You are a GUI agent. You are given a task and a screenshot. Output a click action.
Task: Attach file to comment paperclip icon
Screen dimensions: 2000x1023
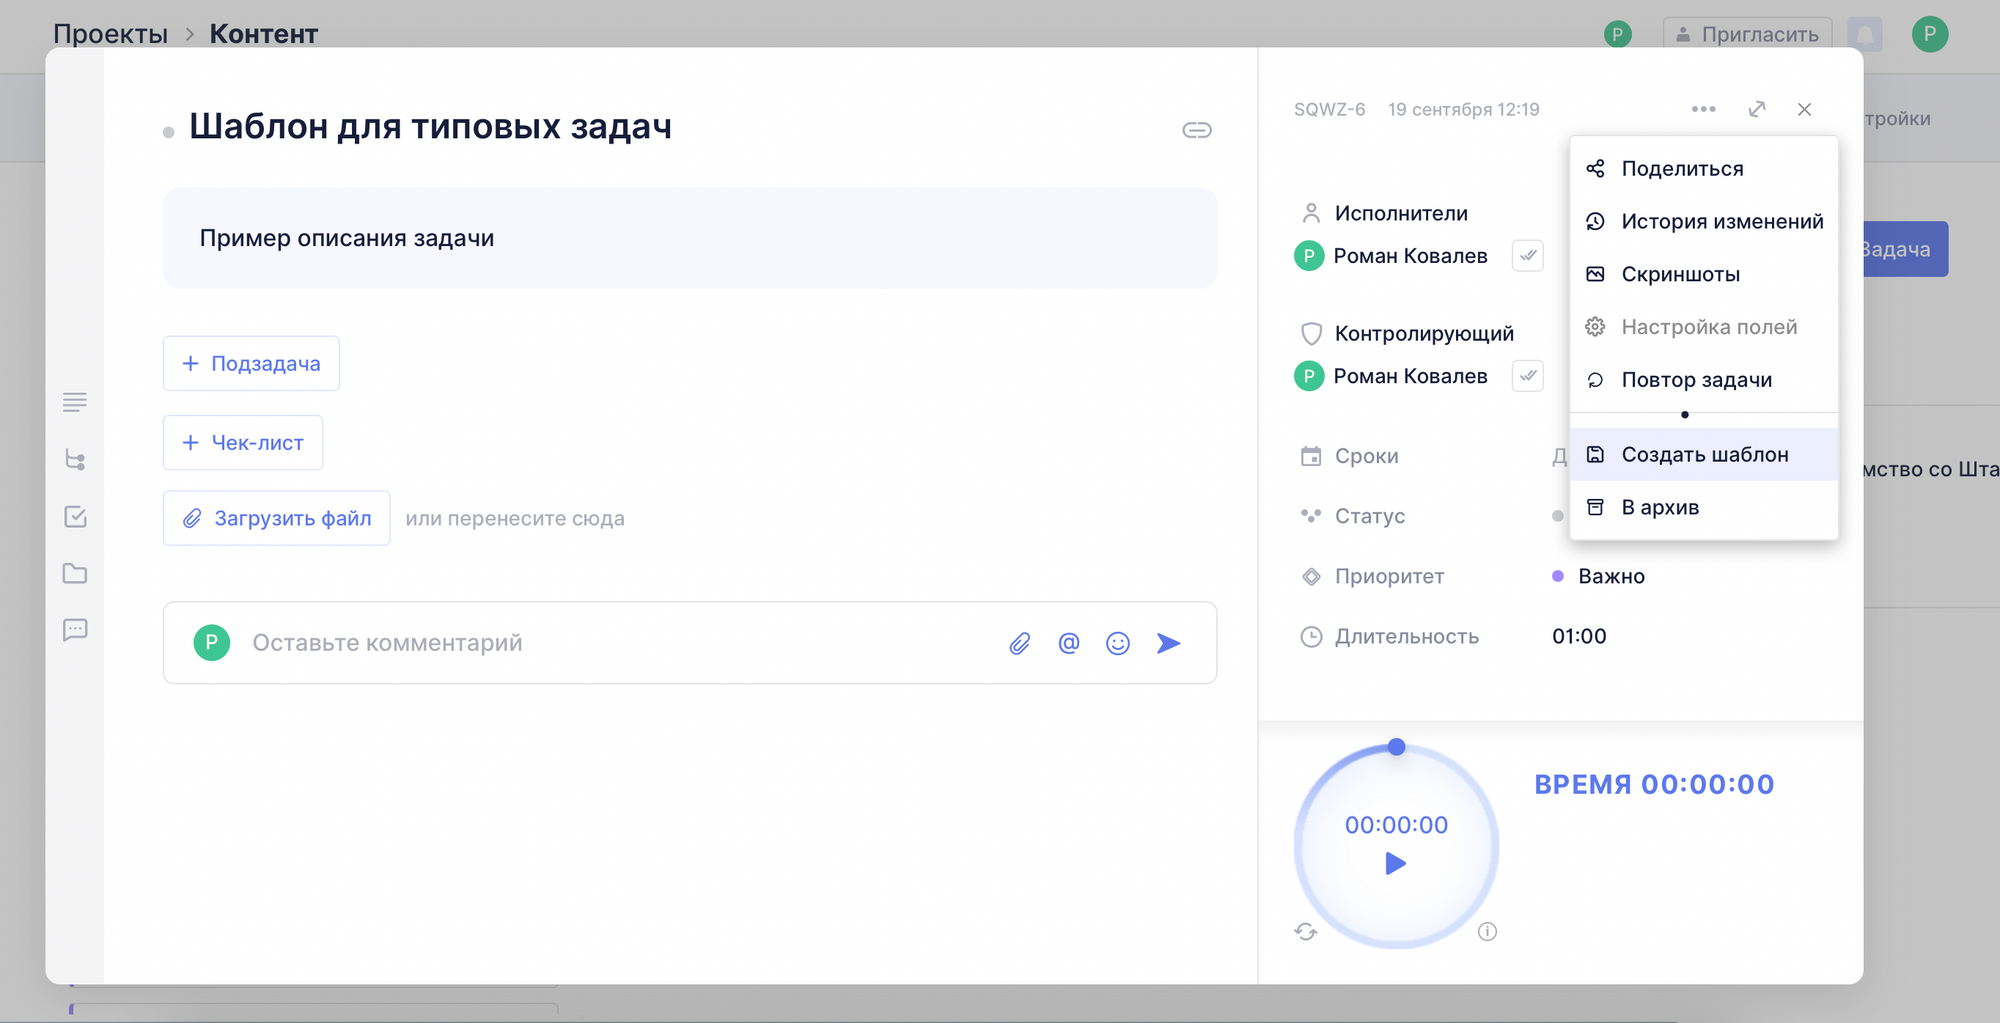[x=1019, y=643]
